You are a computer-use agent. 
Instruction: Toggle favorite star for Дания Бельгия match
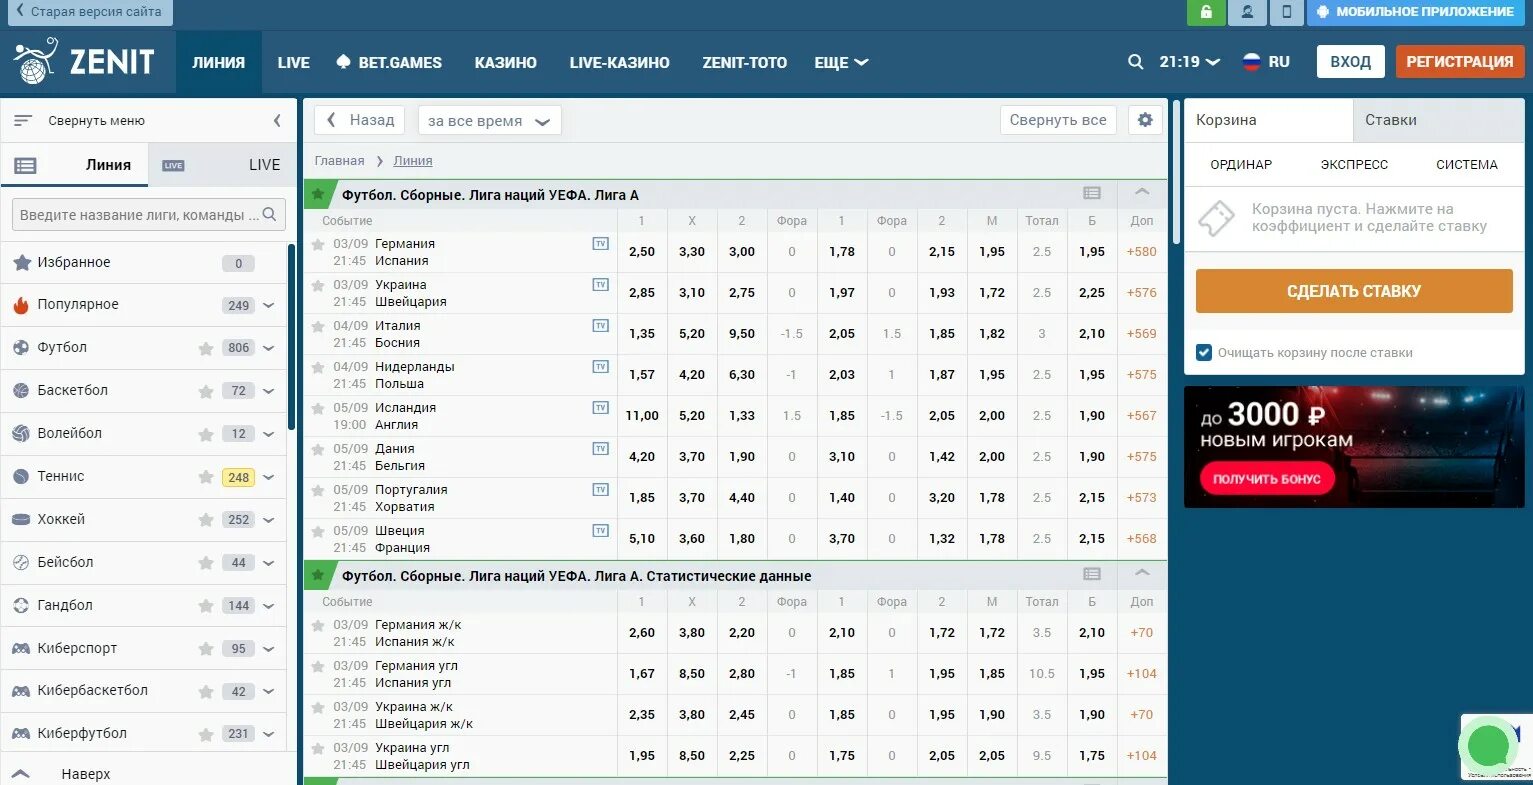point(318,449)
